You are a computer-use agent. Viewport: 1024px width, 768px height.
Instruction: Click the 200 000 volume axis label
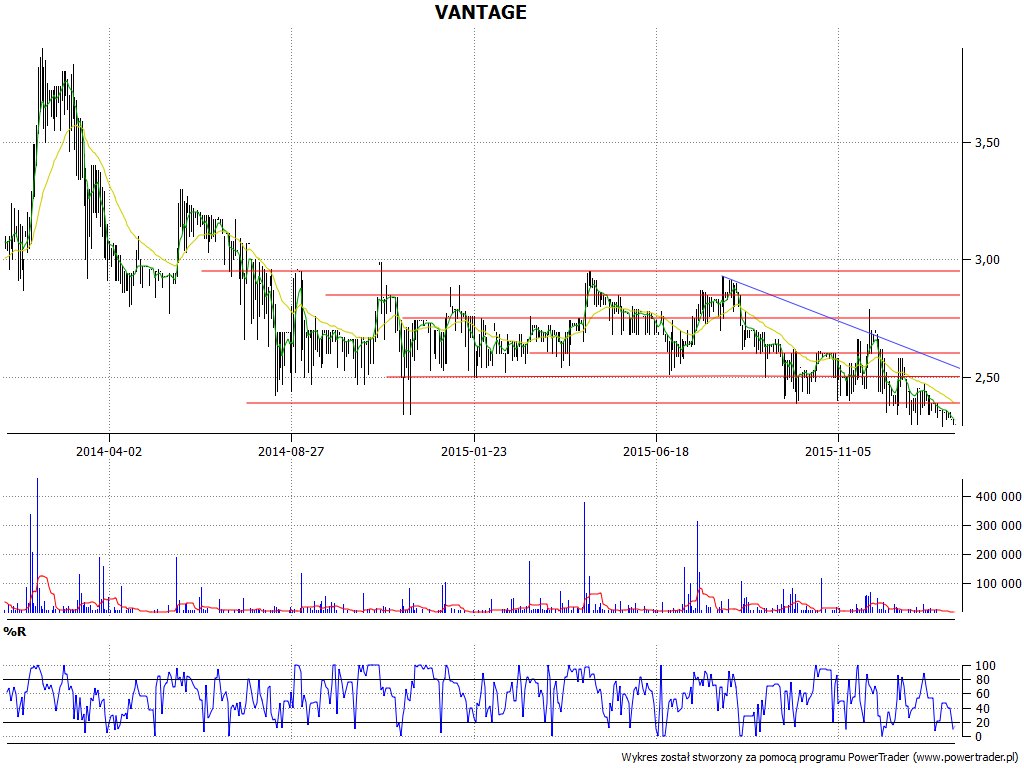click(x=998, y=555)
